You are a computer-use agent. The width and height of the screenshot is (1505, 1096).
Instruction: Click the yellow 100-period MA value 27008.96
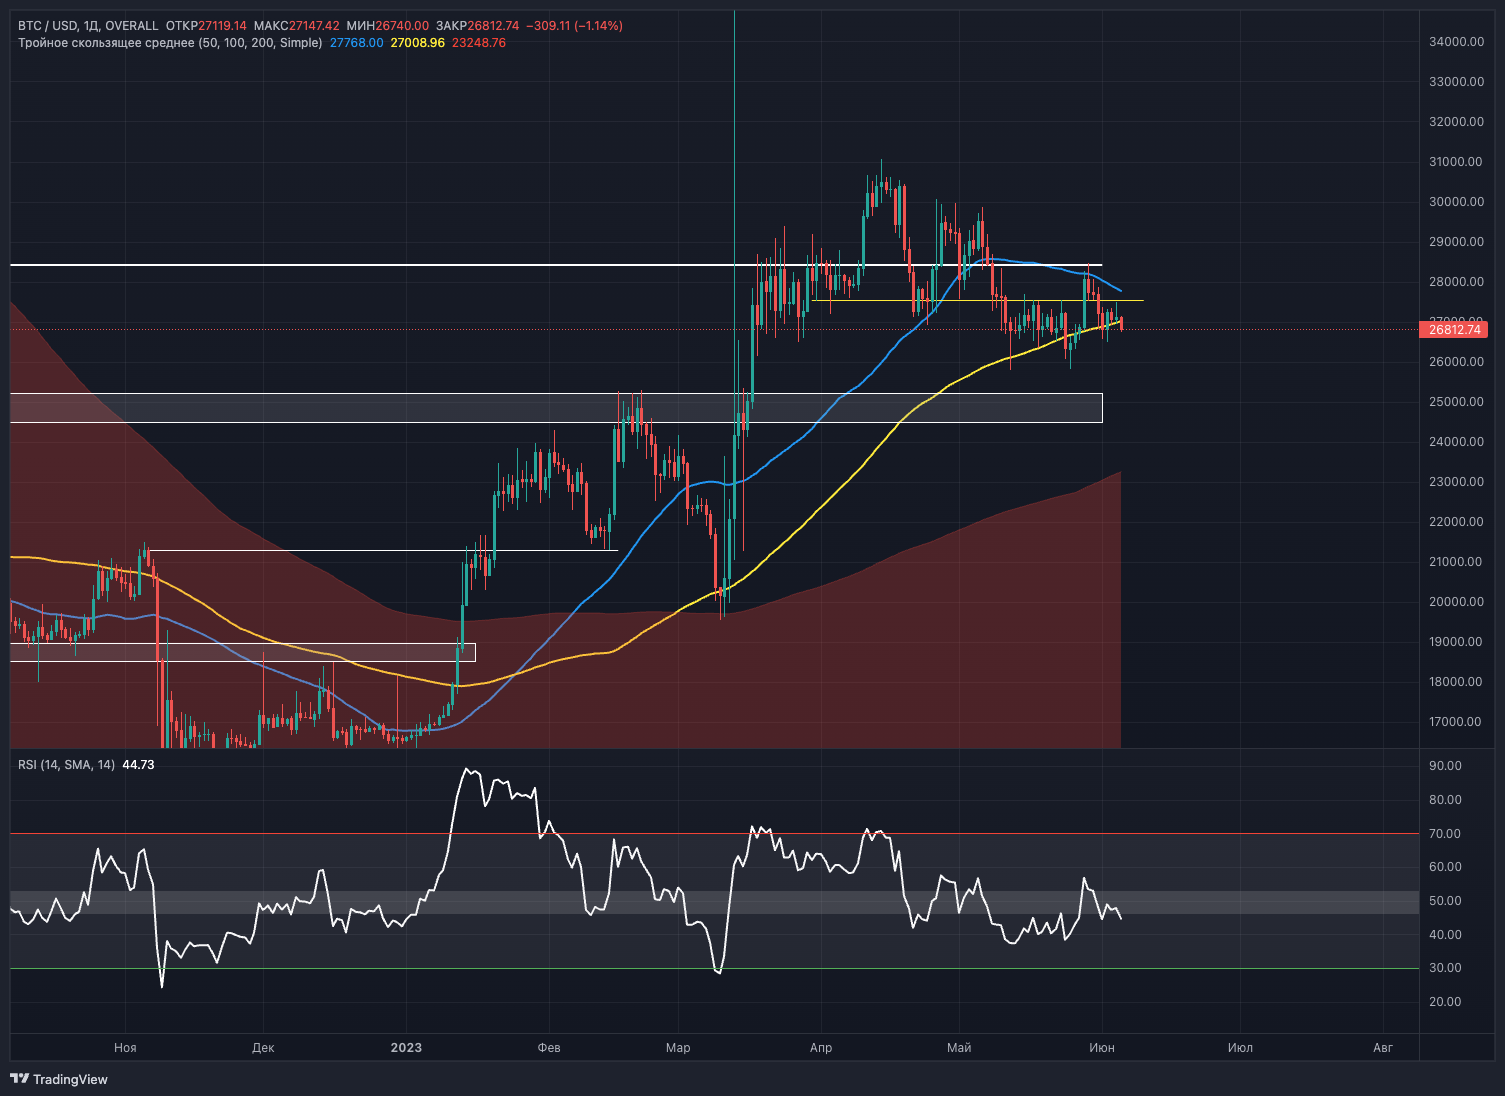[417, 43]
